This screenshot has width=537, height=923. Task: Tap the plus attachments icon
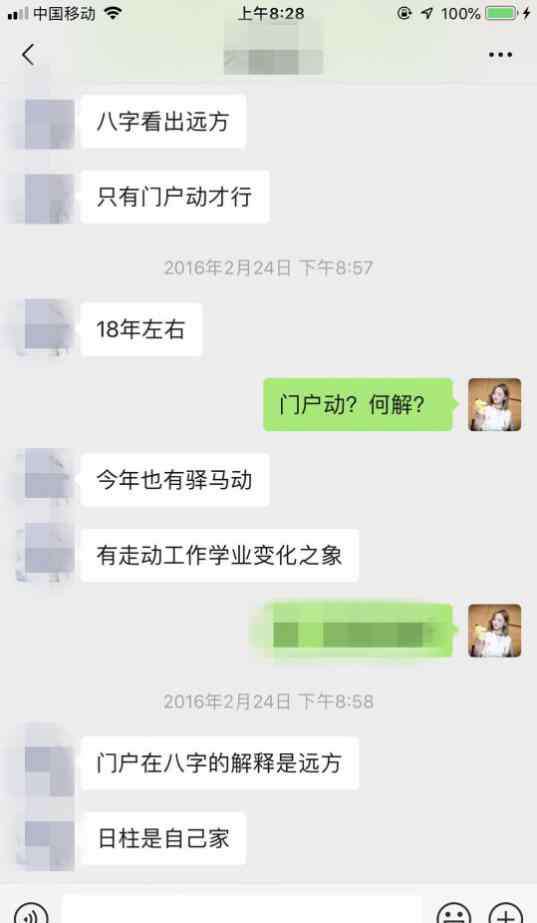click(x=506, y=914)
